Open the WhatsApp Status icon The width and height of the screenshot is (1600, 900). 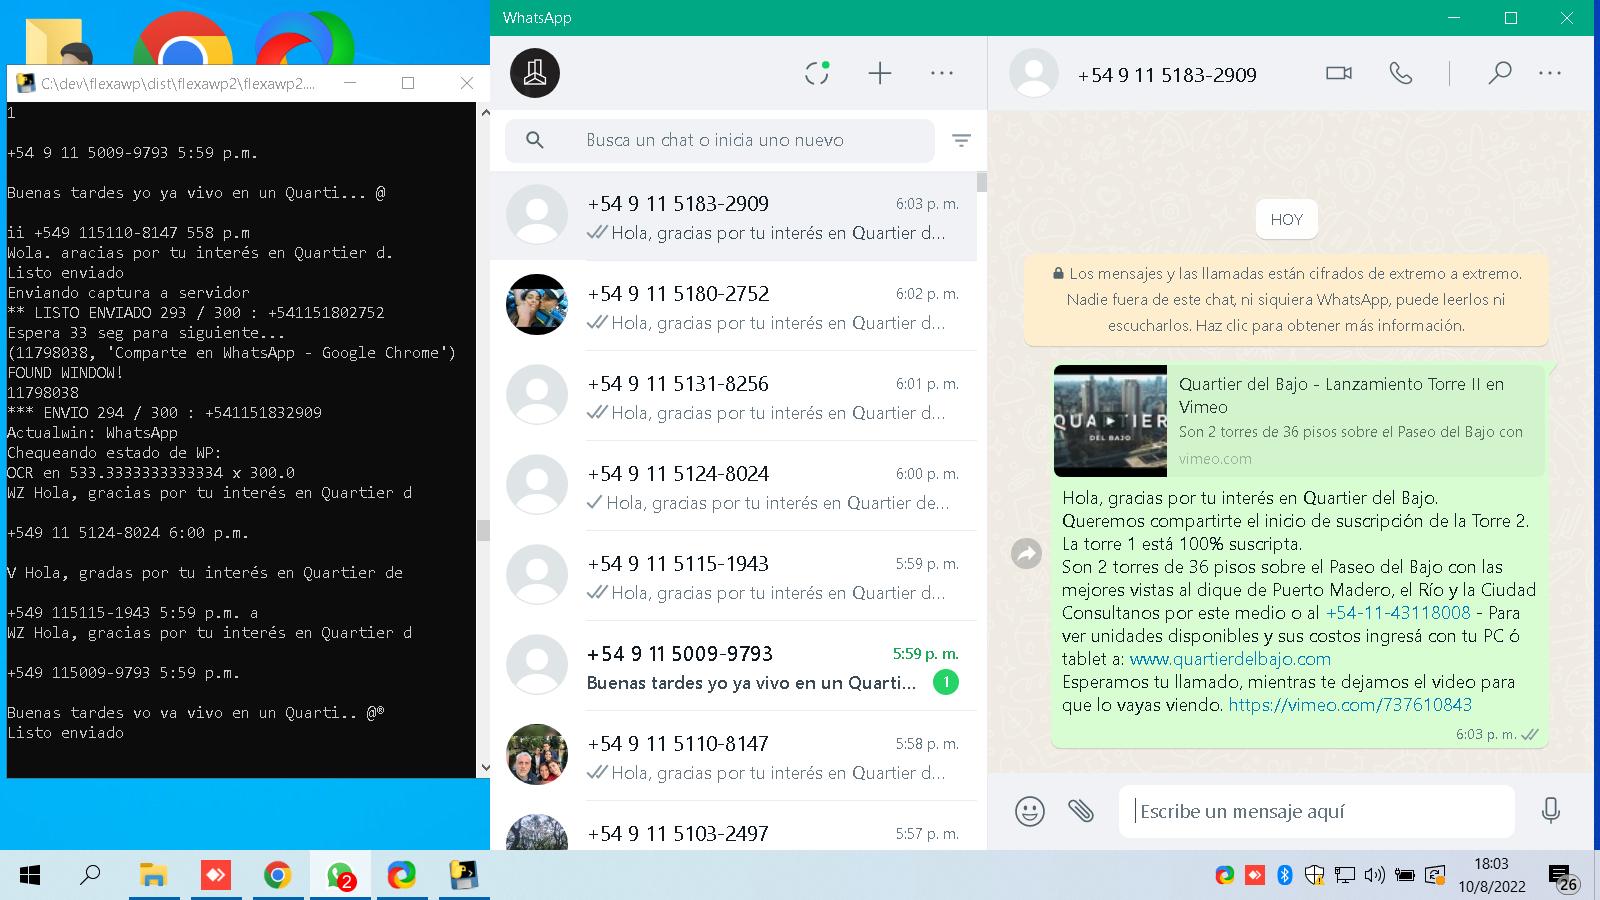point(817,73)
